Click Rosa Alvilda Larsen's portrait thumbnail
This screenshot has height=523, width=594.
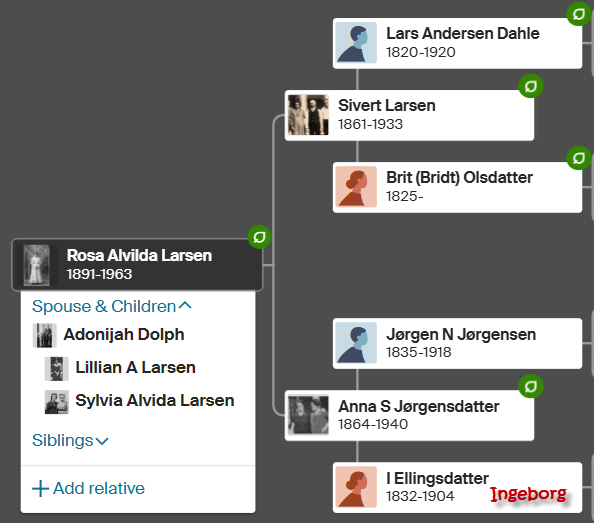[36, 265]
